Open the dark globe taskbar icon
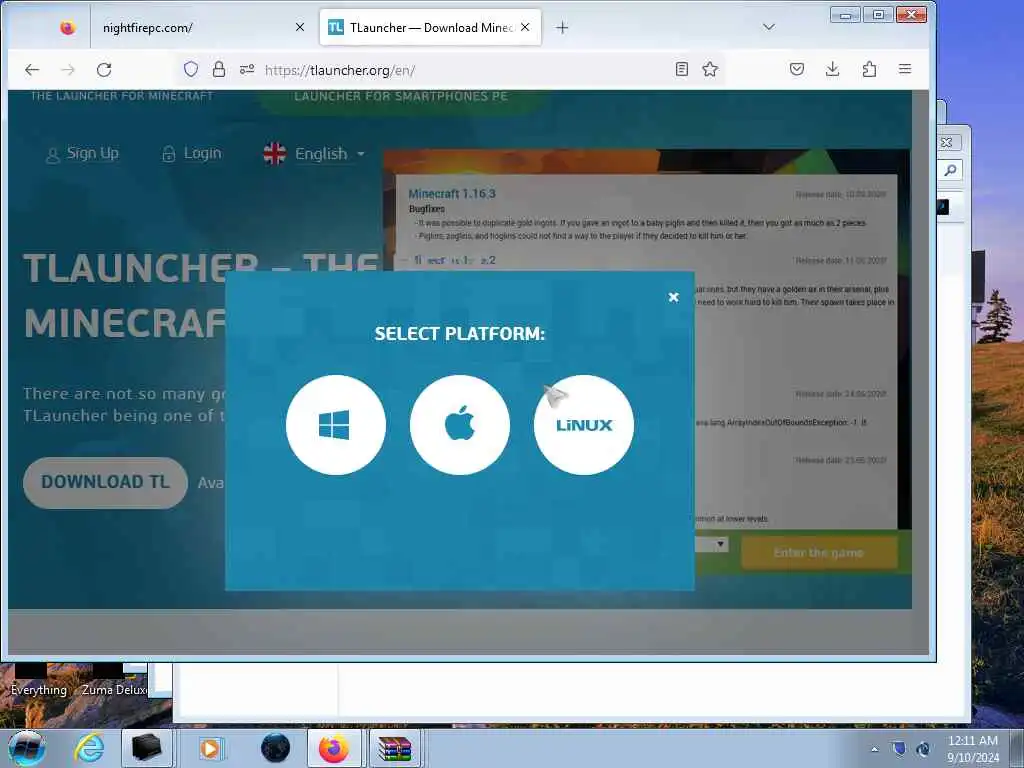Image resolution: width=1024 pixels, height=768 pixels. pos(276,748)
